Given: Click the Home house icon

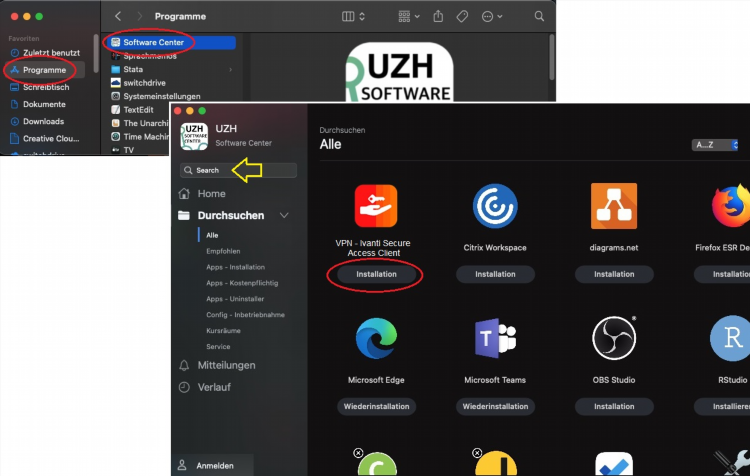Looking at the screenshot, I should (184, 193).
